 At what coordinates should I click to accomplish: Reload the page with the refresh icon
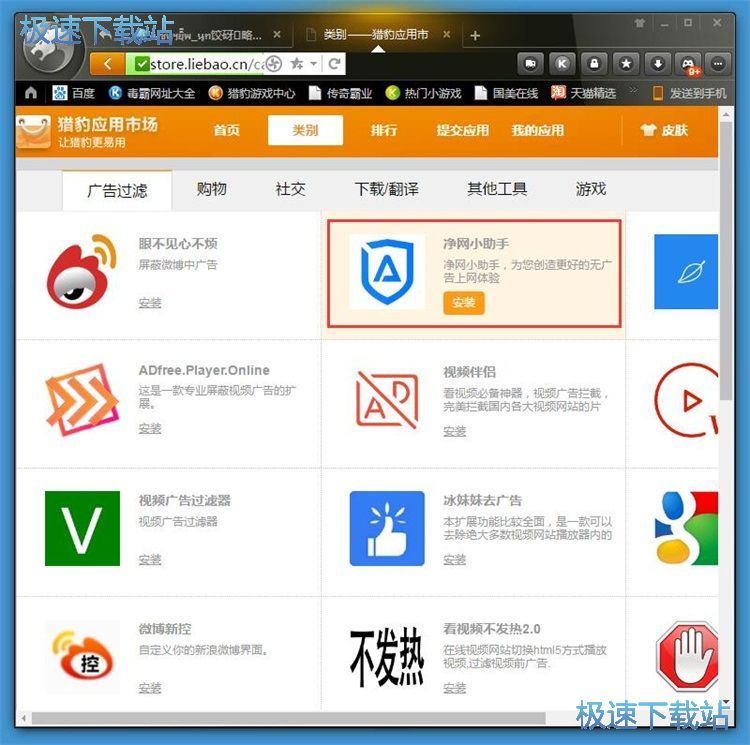coord(334,64)
